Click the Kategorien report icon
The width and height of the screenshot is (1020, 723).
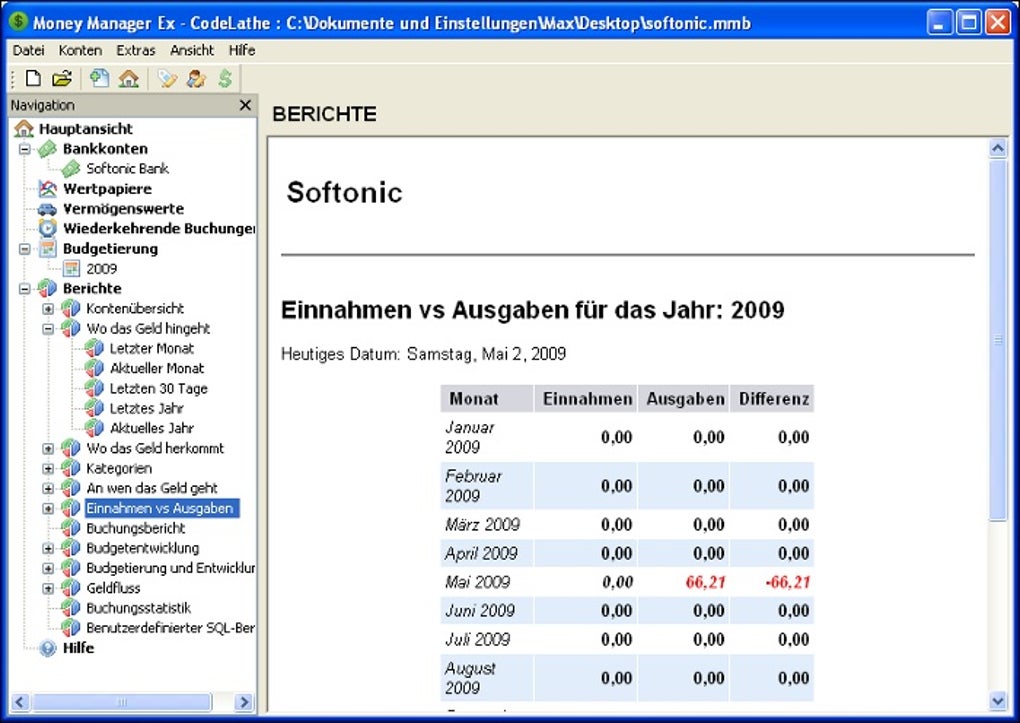[x=70, y=468]
